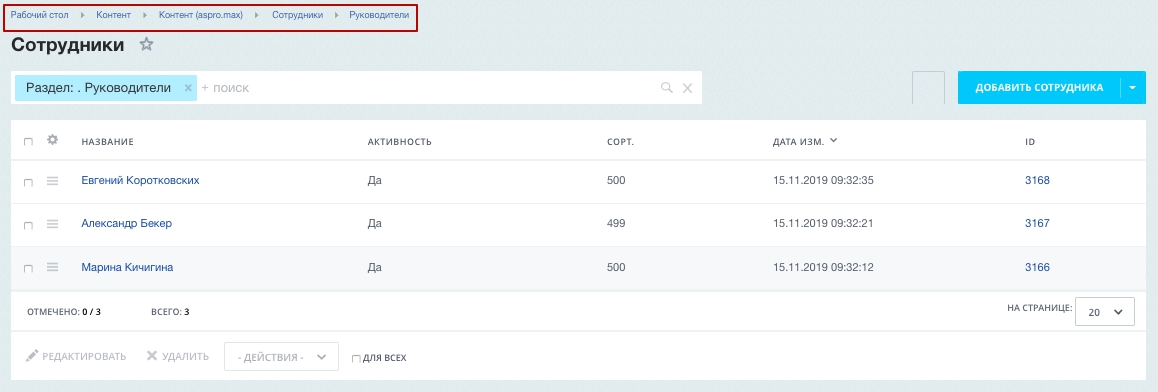1158x392 pixels.
Task: Open row menu for Евгений Коротковских
Action: point(52,181)
